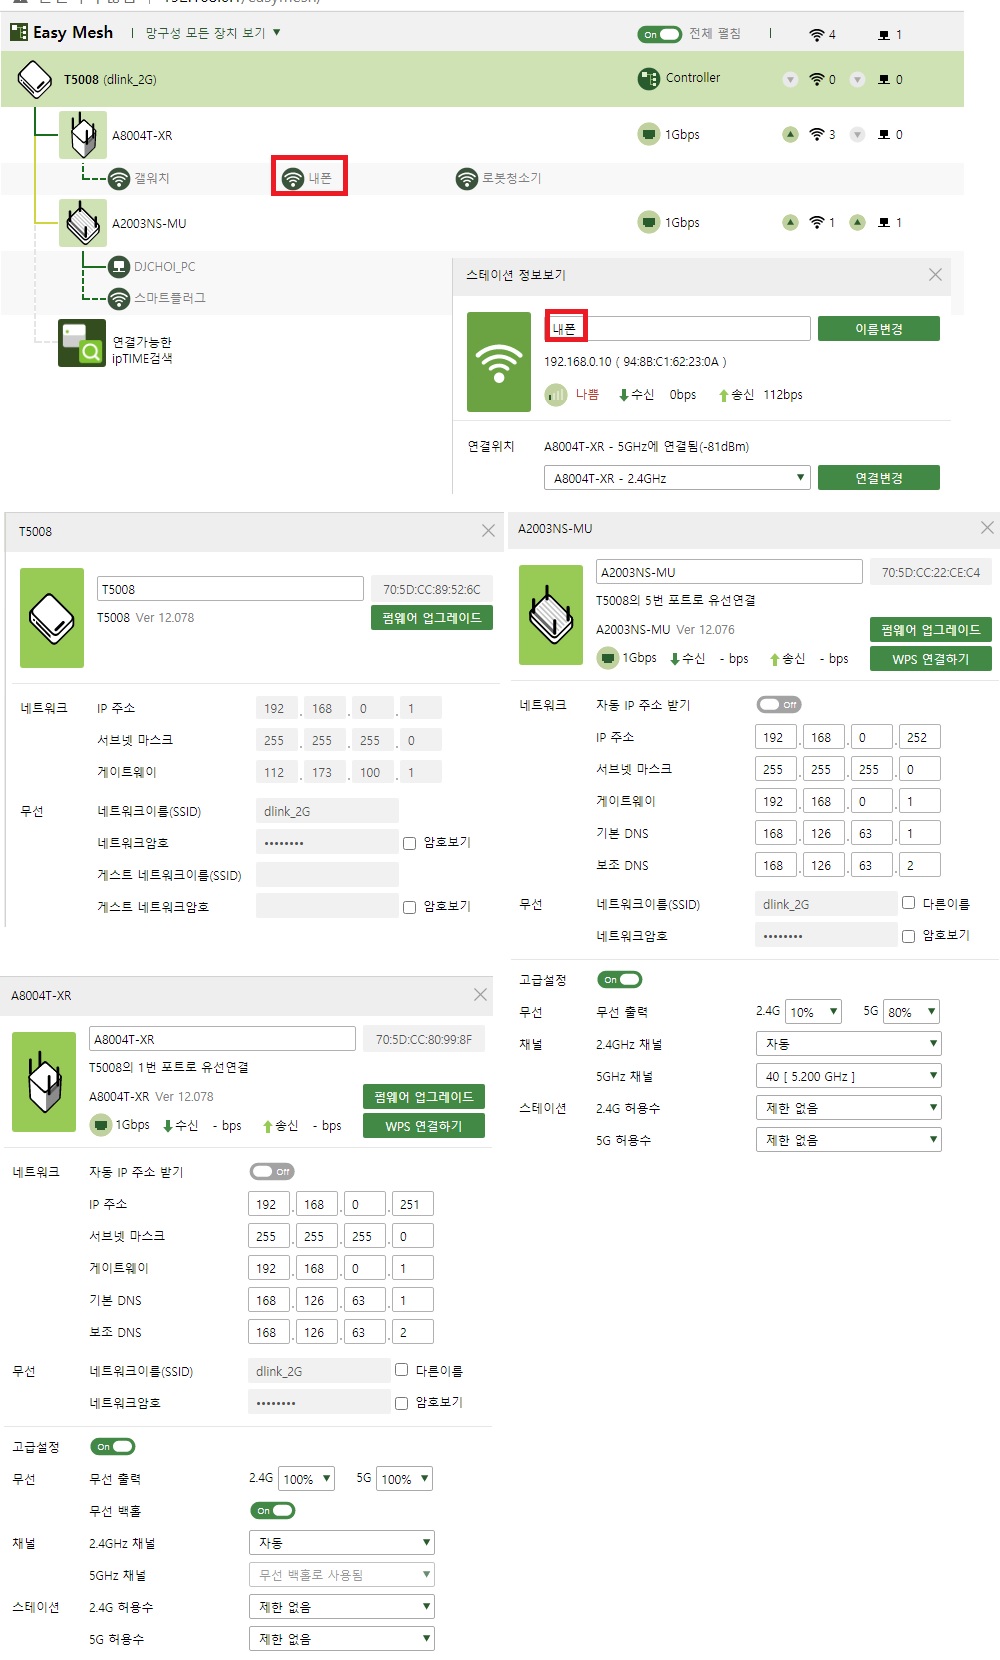Click WPS 연결하기 in A2003NS-MU panel
The width and height of the screenshot is (1000, 1660).
(931, 659)
